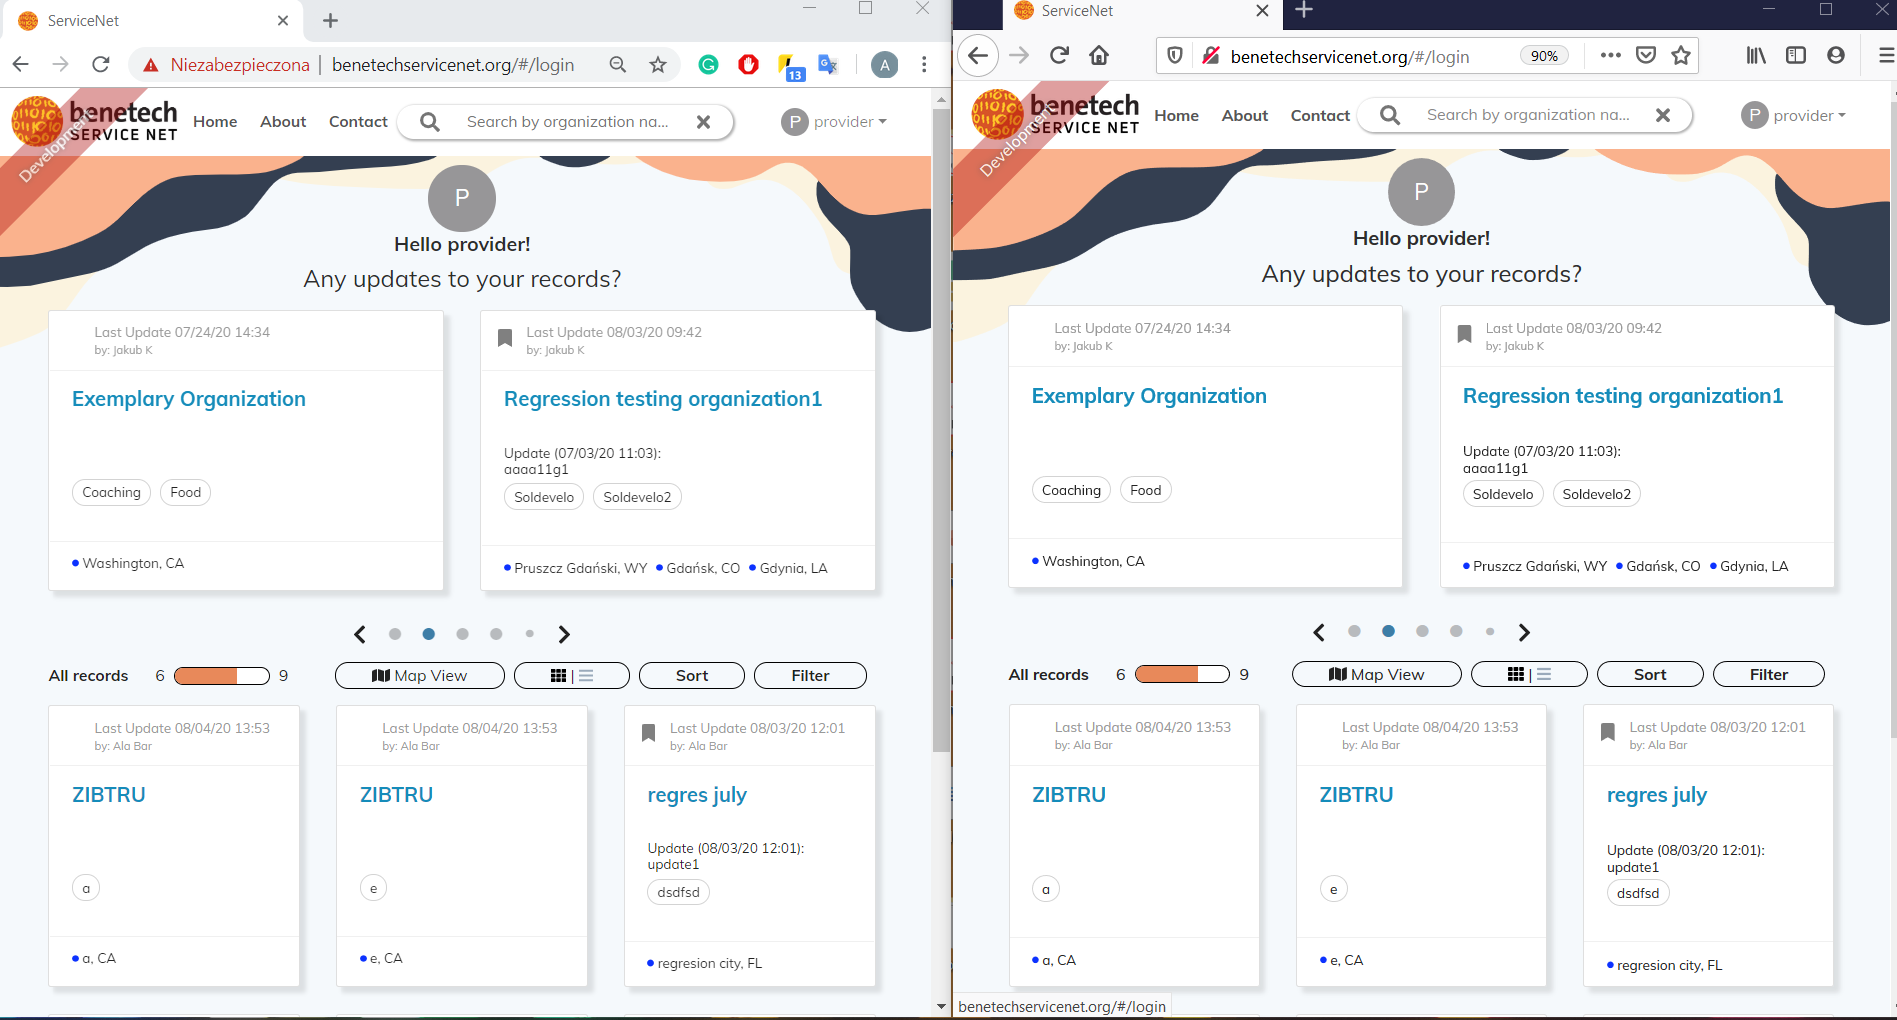Select the About navigation item
This screenshot has height=1020, width=1897.
point(282,121)
